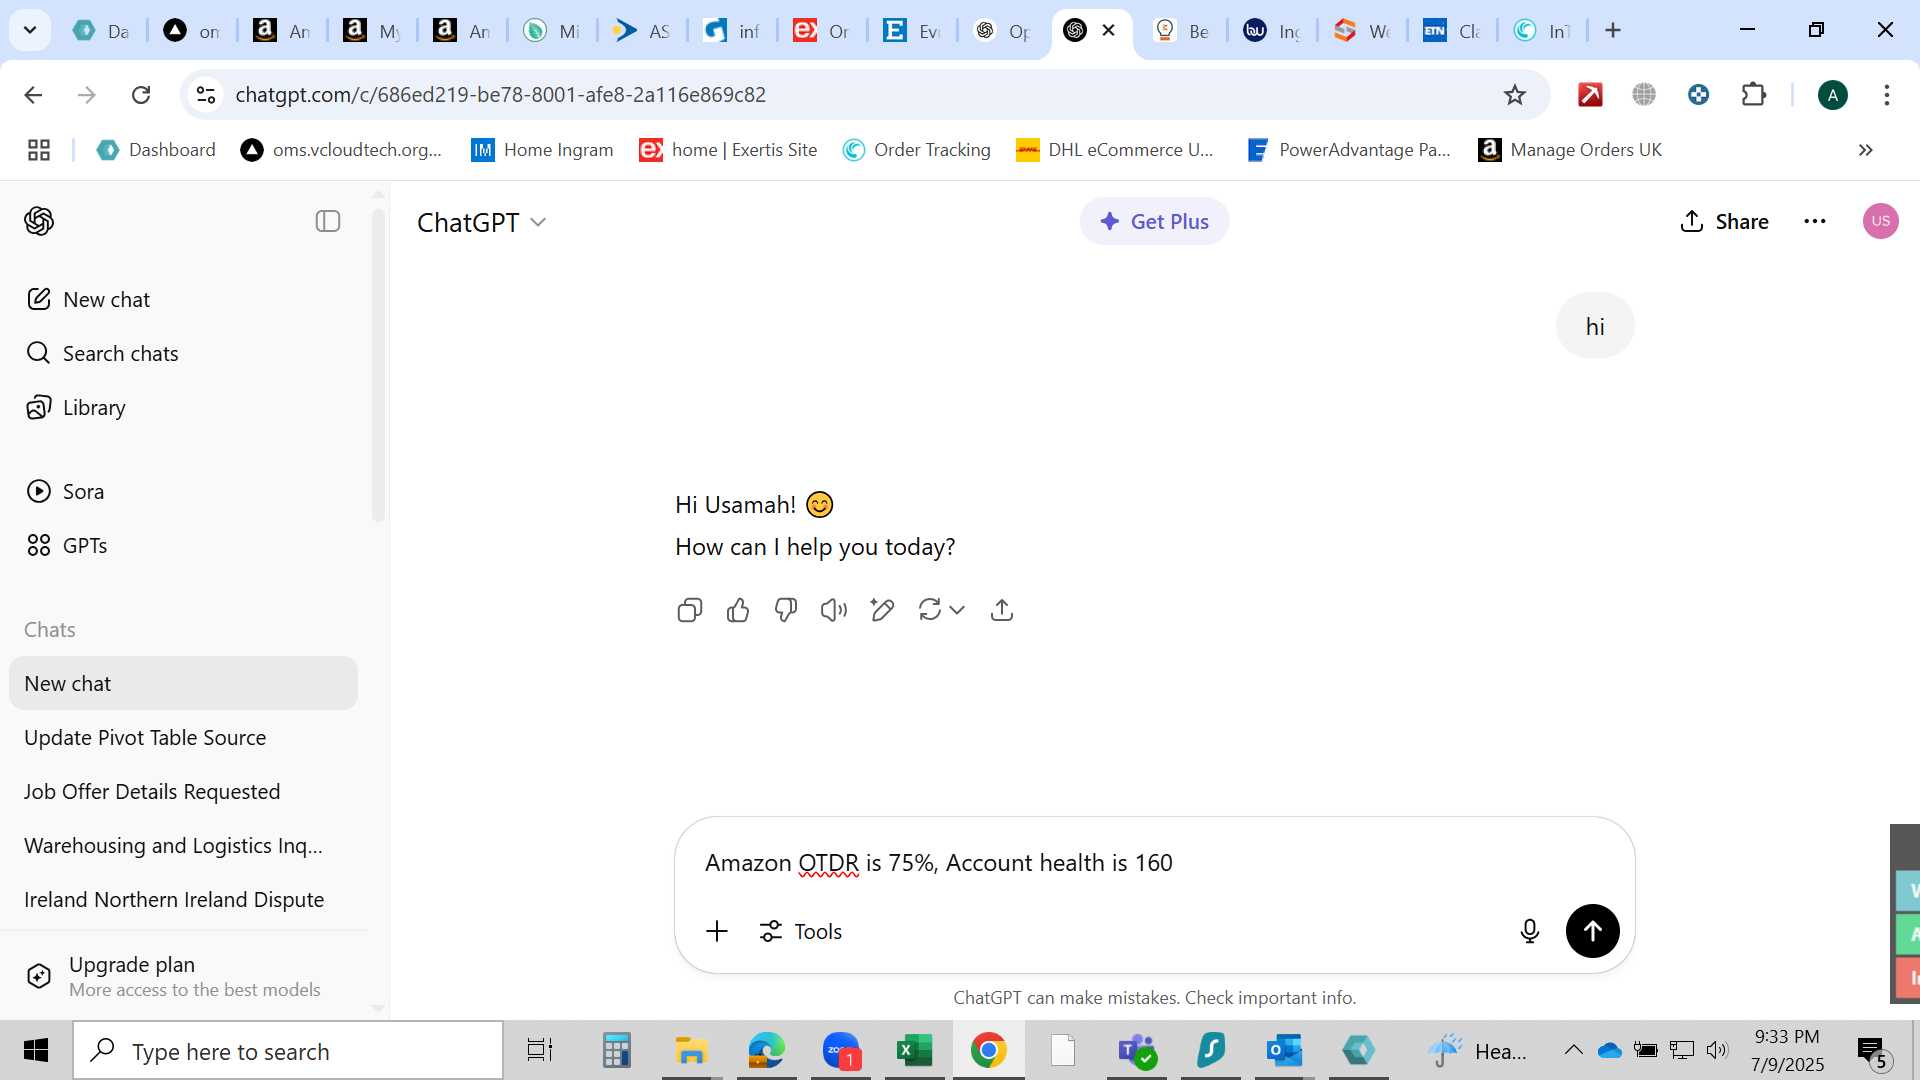The height and width of the screenshot is (1080, 1920).
Task: Click Upgrade plan in the sidebar
Action: [183, 976]
